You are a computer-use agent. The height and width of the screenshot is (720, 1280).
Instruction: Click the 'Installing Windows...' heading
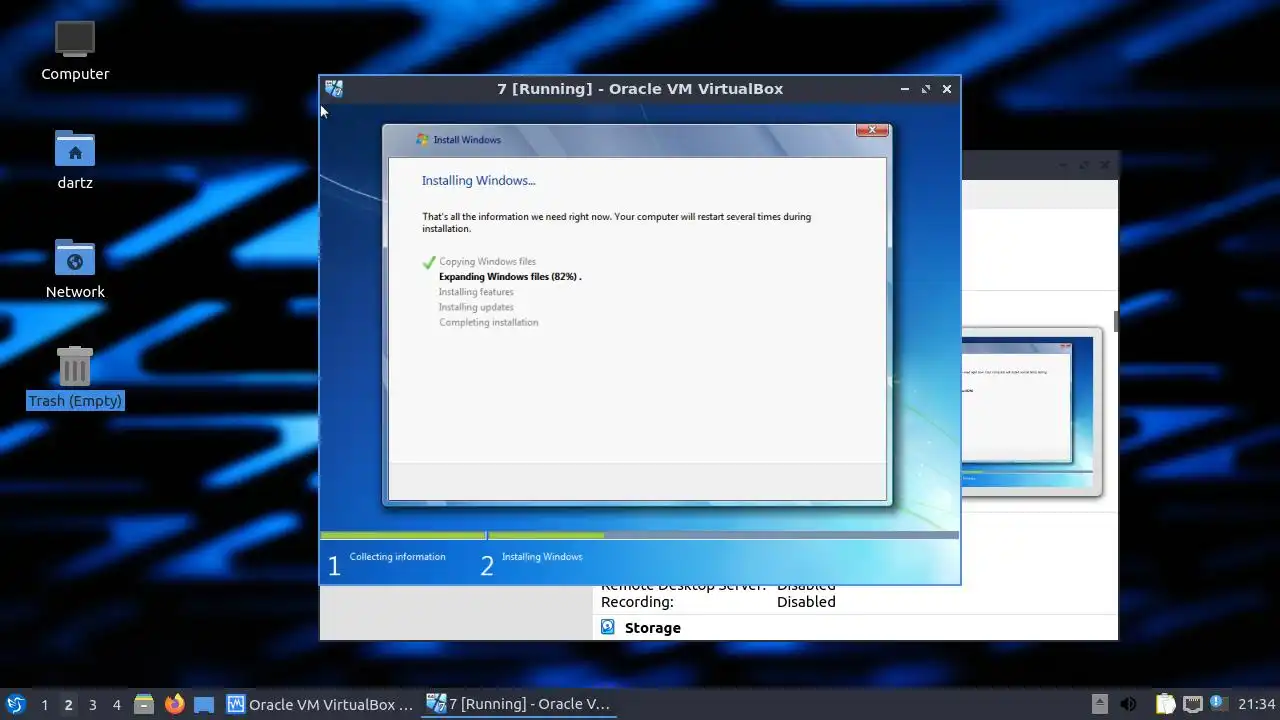pos(478,181)
